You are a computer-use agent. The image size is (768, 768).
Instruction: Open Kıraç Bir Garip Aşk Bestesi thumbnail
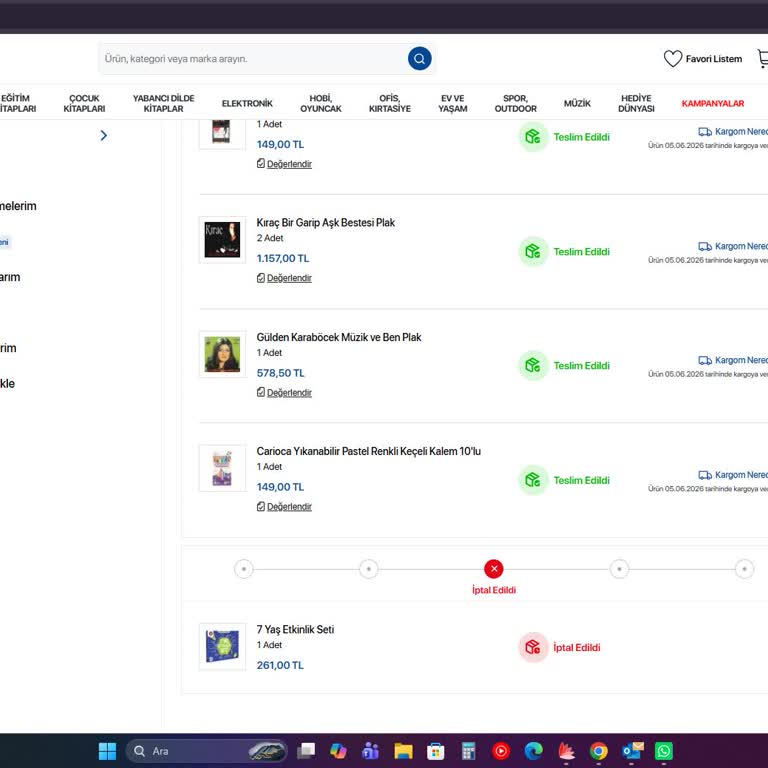[x=222, y=240]
